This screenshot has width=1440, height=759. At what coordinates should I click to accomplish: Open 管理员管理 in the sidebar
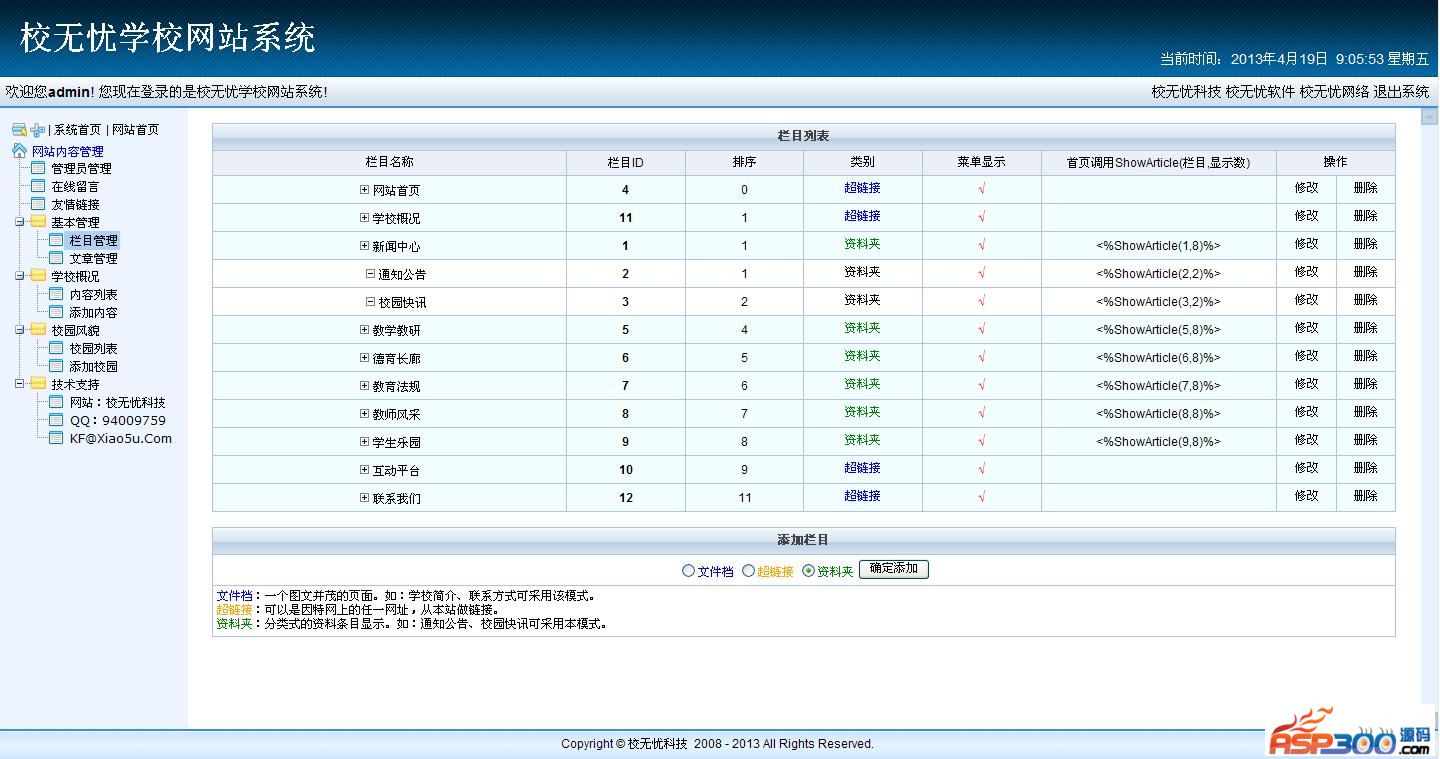[81, 169]
